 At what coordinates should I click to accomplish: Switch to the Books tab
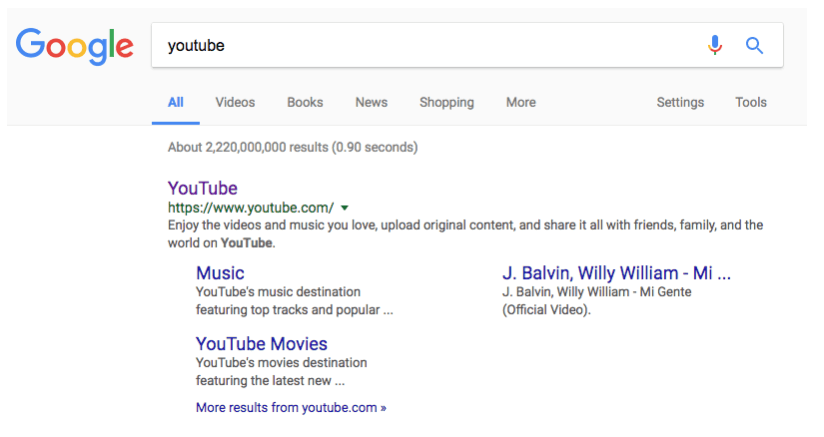point(305,102)
